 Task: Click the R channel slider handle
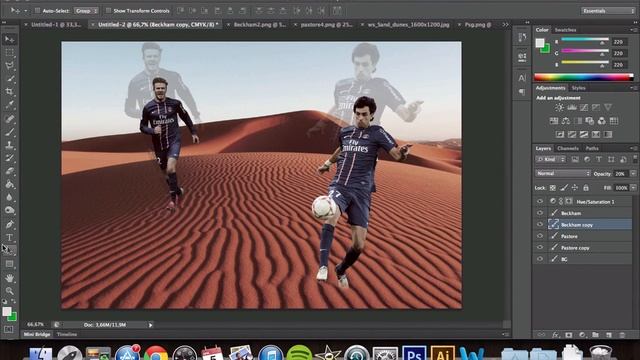pyautogui.click(x=602, y=42)
